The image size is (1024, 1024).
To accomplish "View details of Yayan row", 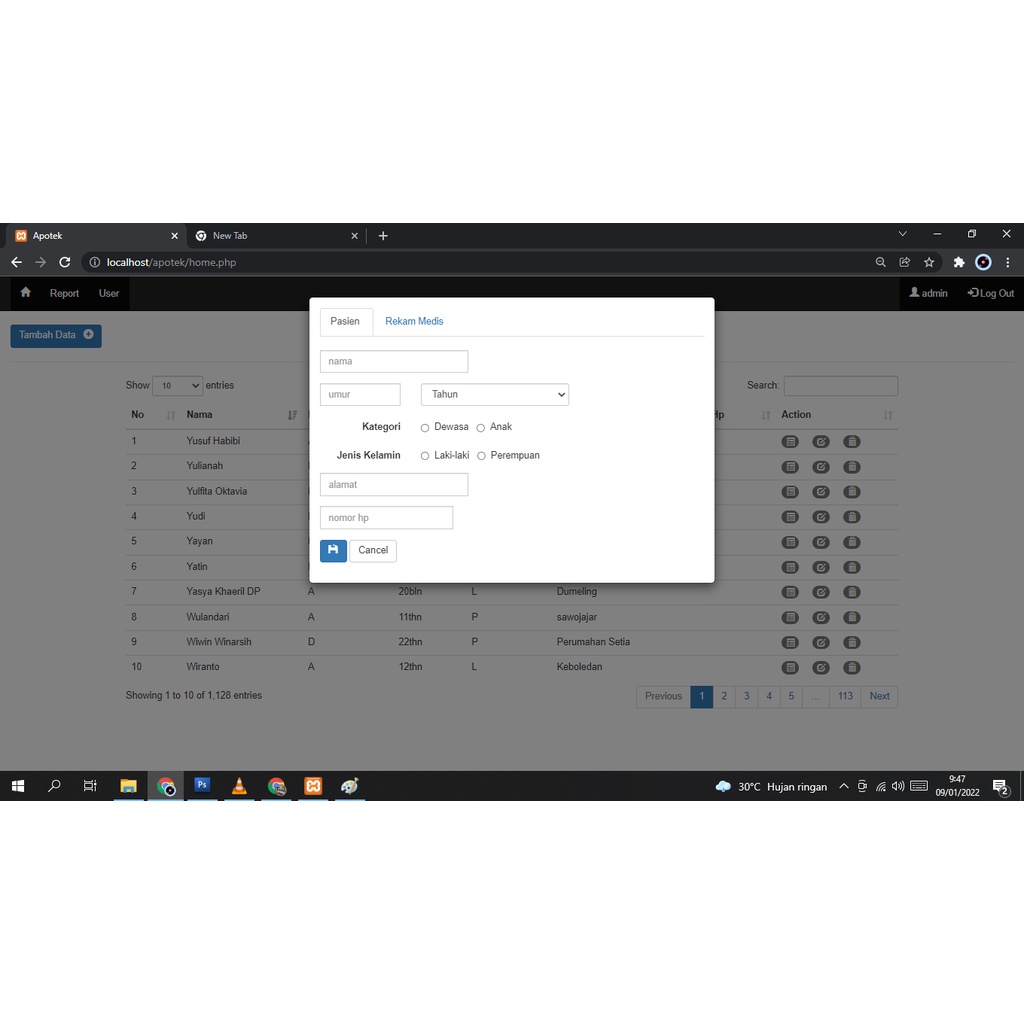I will 790,542.
